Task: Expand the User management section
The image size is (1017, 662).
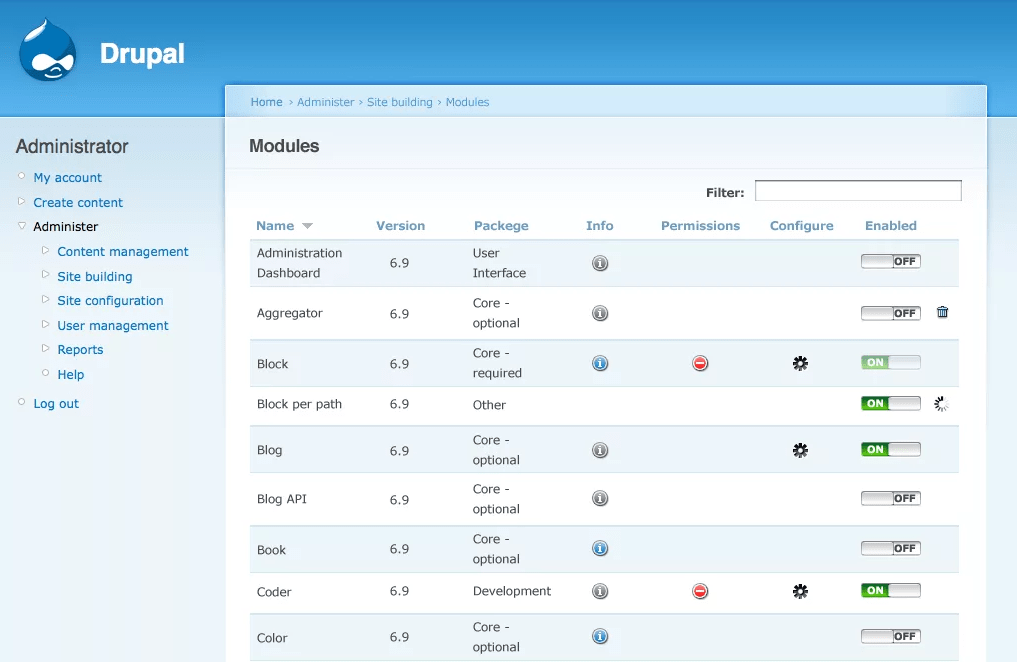Action: coord(113,325)
